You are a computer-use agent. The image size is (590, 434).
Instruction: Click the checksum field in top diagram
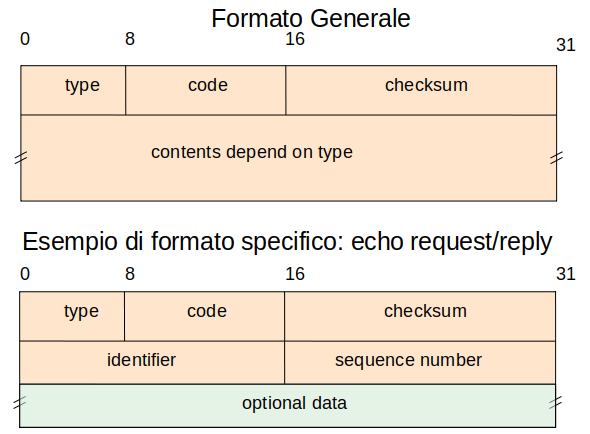coord(421,90)
